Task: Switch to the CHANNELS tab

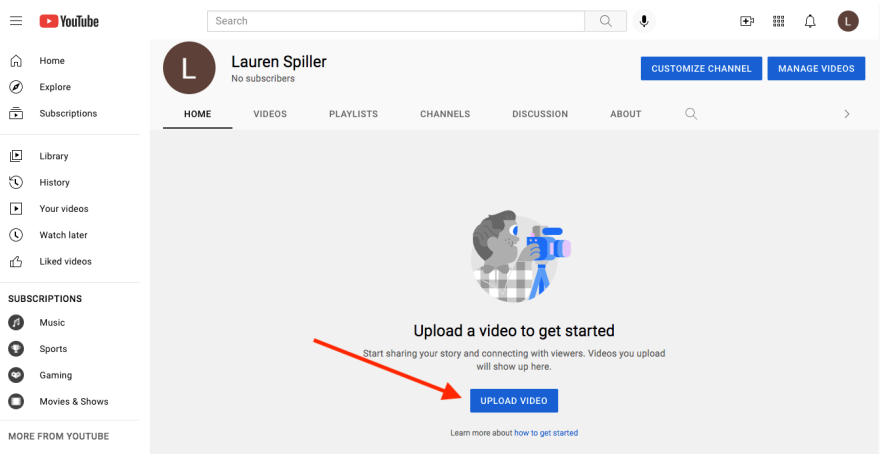Action: [445, 114]
